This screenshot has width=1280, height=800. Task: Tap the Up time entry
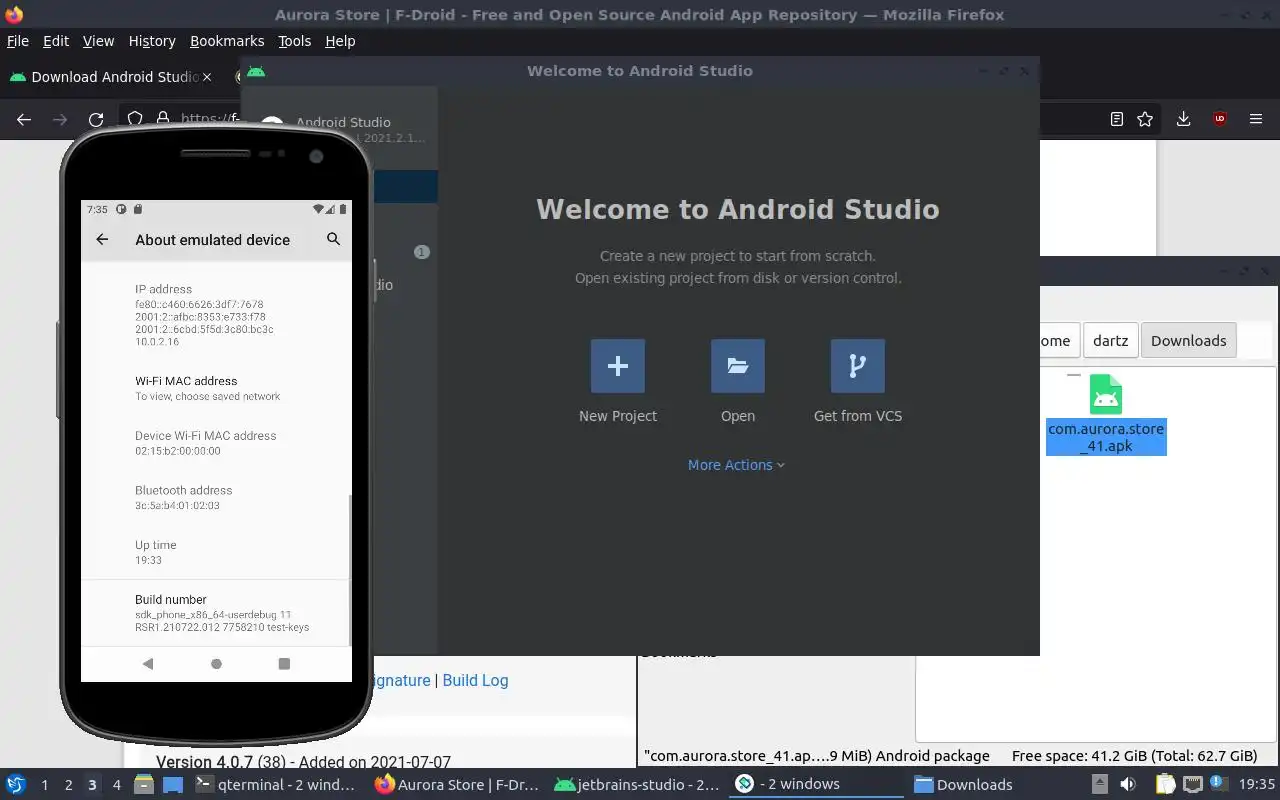(x=216, y=552)
